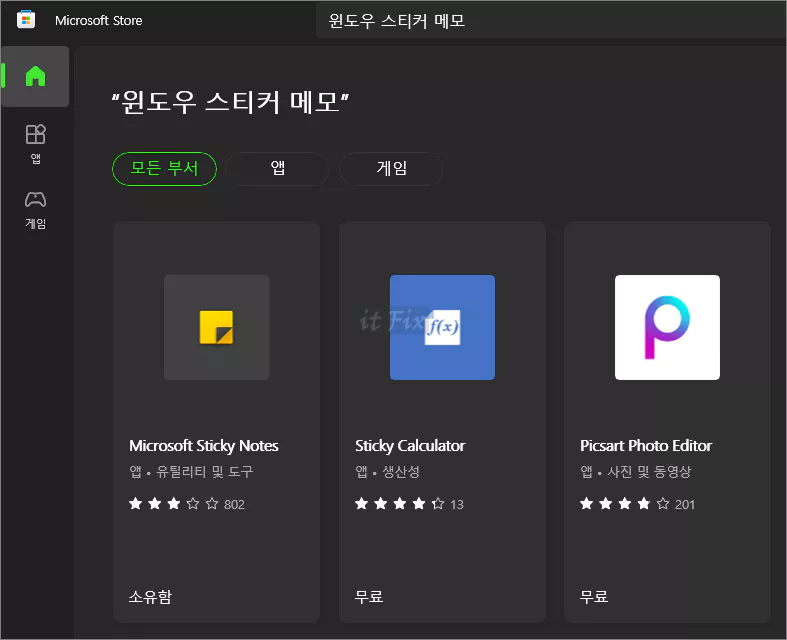Click the Microsoft Store logo icon

(26, 20)
